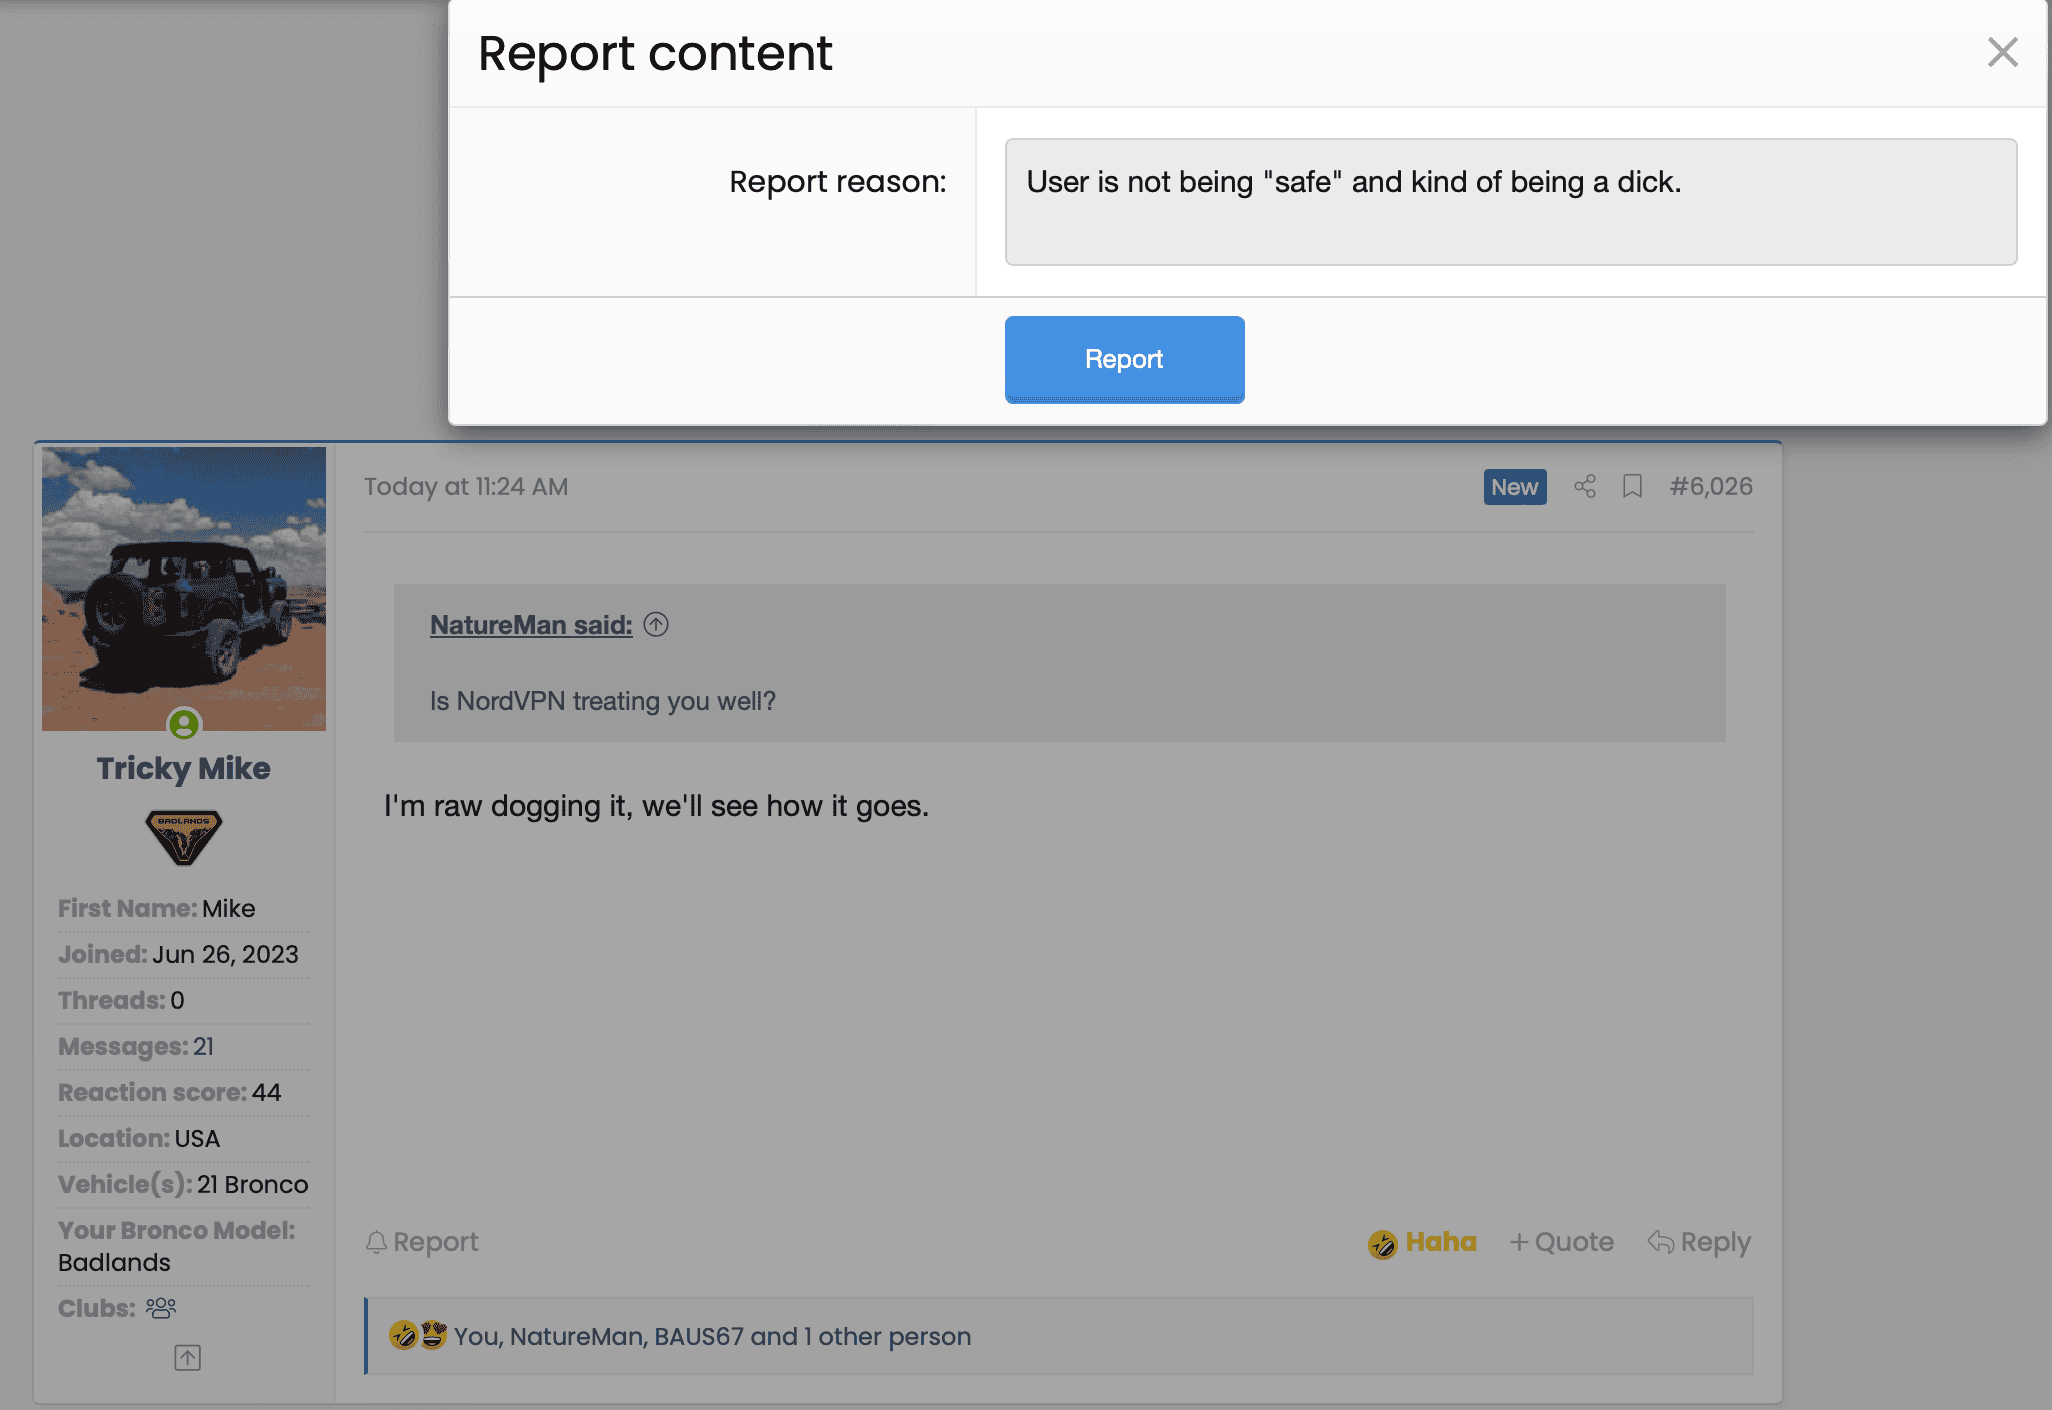Click the Report link below post
The image size is (2052, 1410).
coord(422,1242)
